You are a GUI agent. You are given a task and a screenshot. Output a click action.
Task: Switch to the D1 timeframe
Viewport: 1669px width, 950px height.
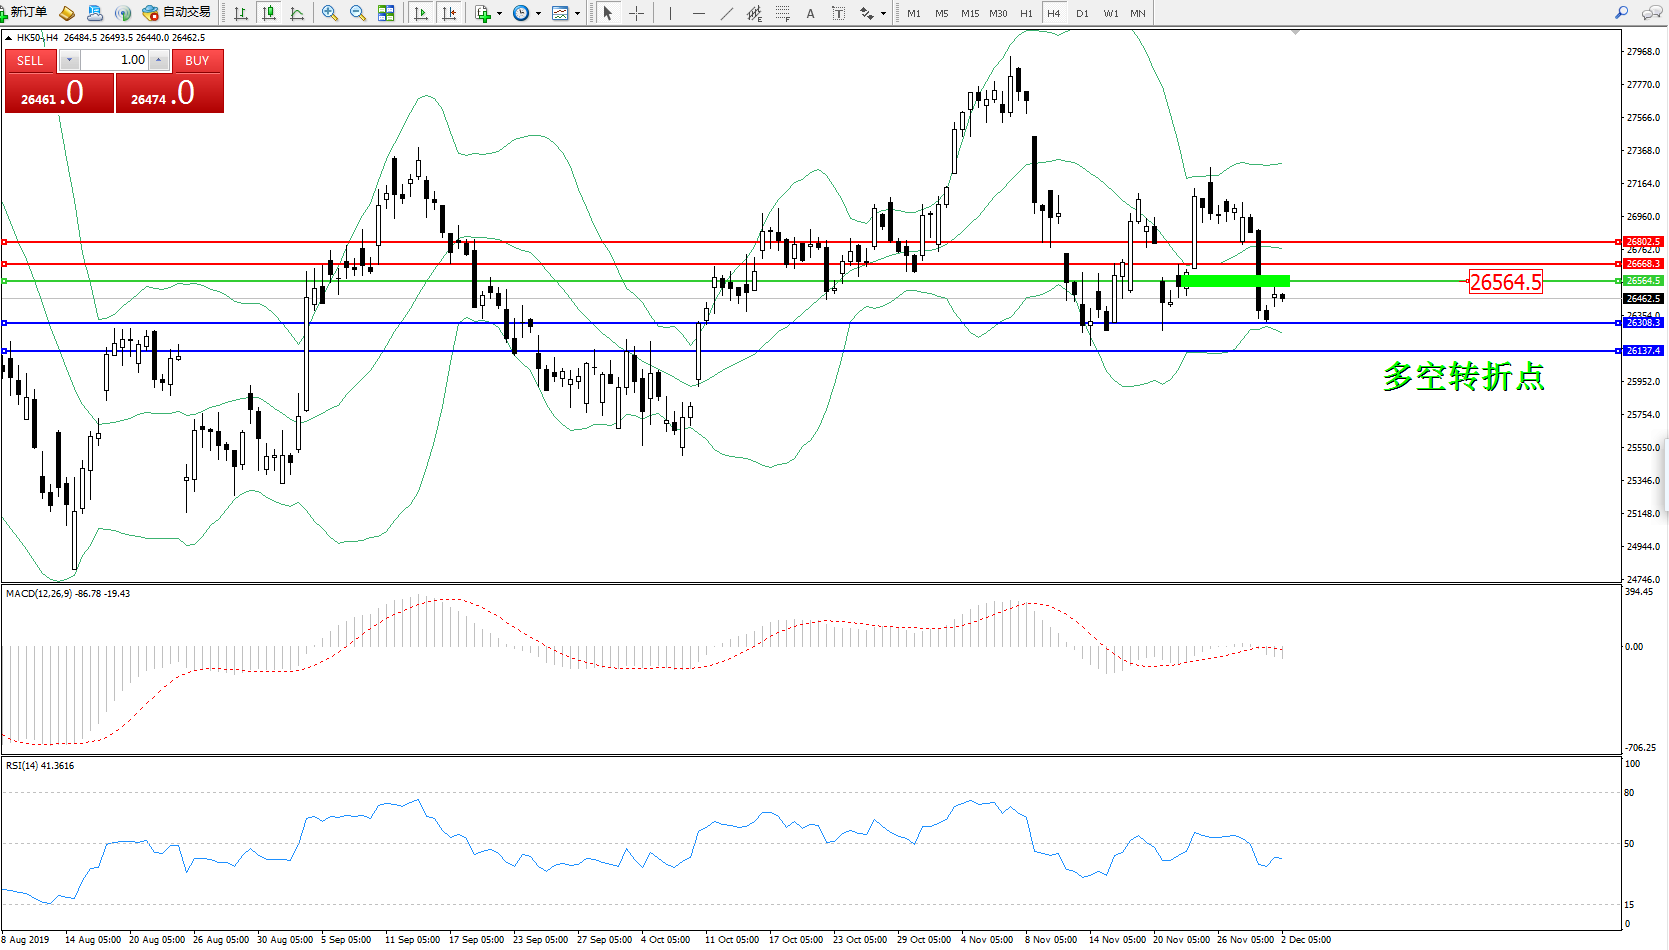1082,13
